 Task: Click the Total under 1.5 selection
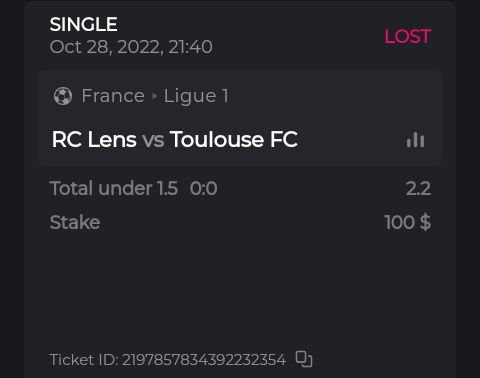point(114,188)
